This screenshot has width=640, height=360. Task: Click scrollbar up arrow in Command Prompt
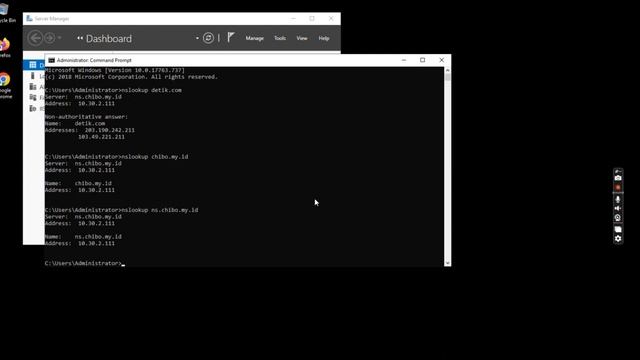tap(448, 70)
